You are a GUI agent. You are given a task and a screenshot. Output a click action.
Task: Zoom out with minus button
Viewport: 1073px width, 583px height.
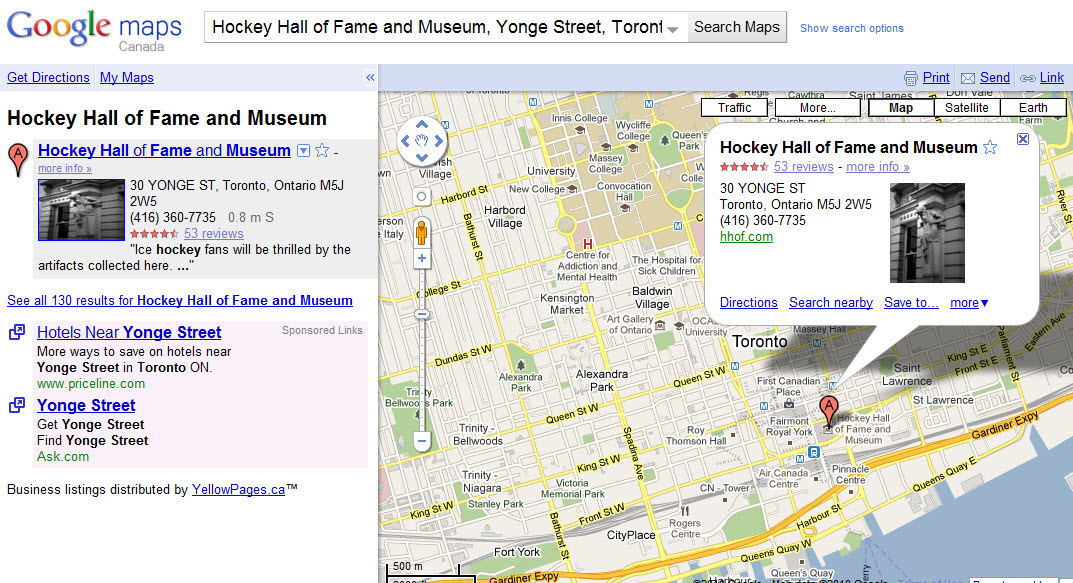pos(422,441)
